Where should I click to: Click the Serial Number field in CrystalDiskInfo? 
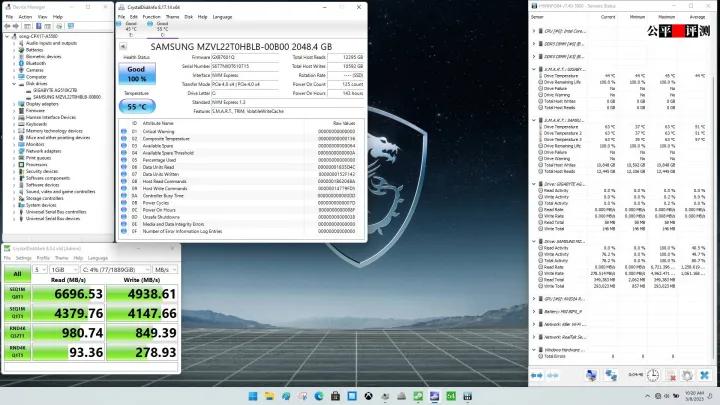[245, 66]
